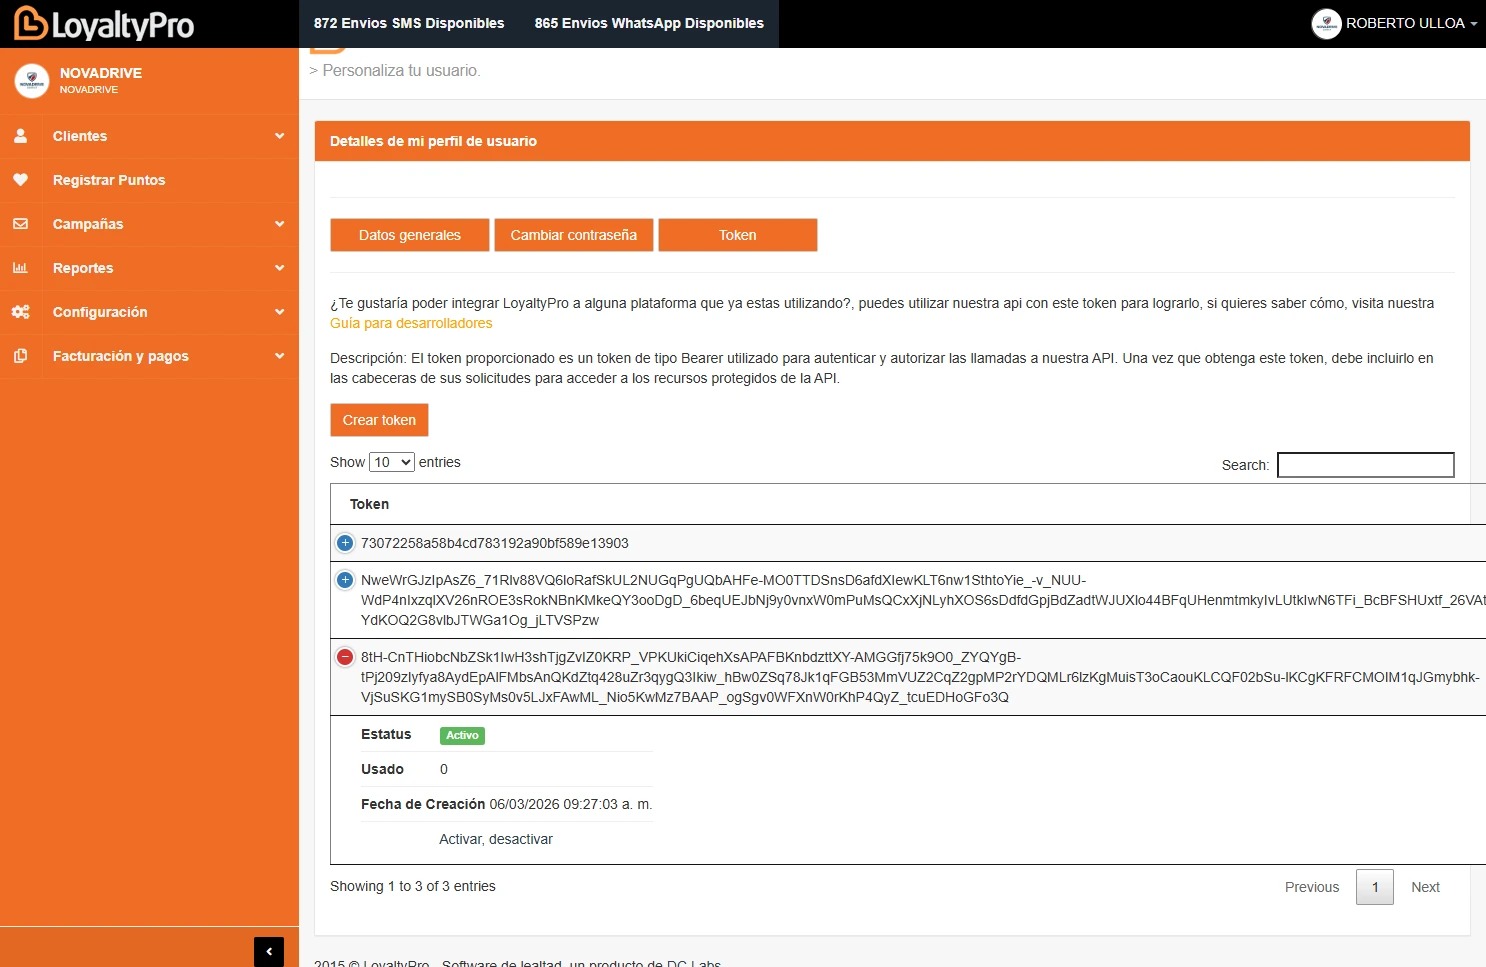Screen dimensions: 1486x967
Task: Click the Crear token button
Action: [x=379, y=420]
